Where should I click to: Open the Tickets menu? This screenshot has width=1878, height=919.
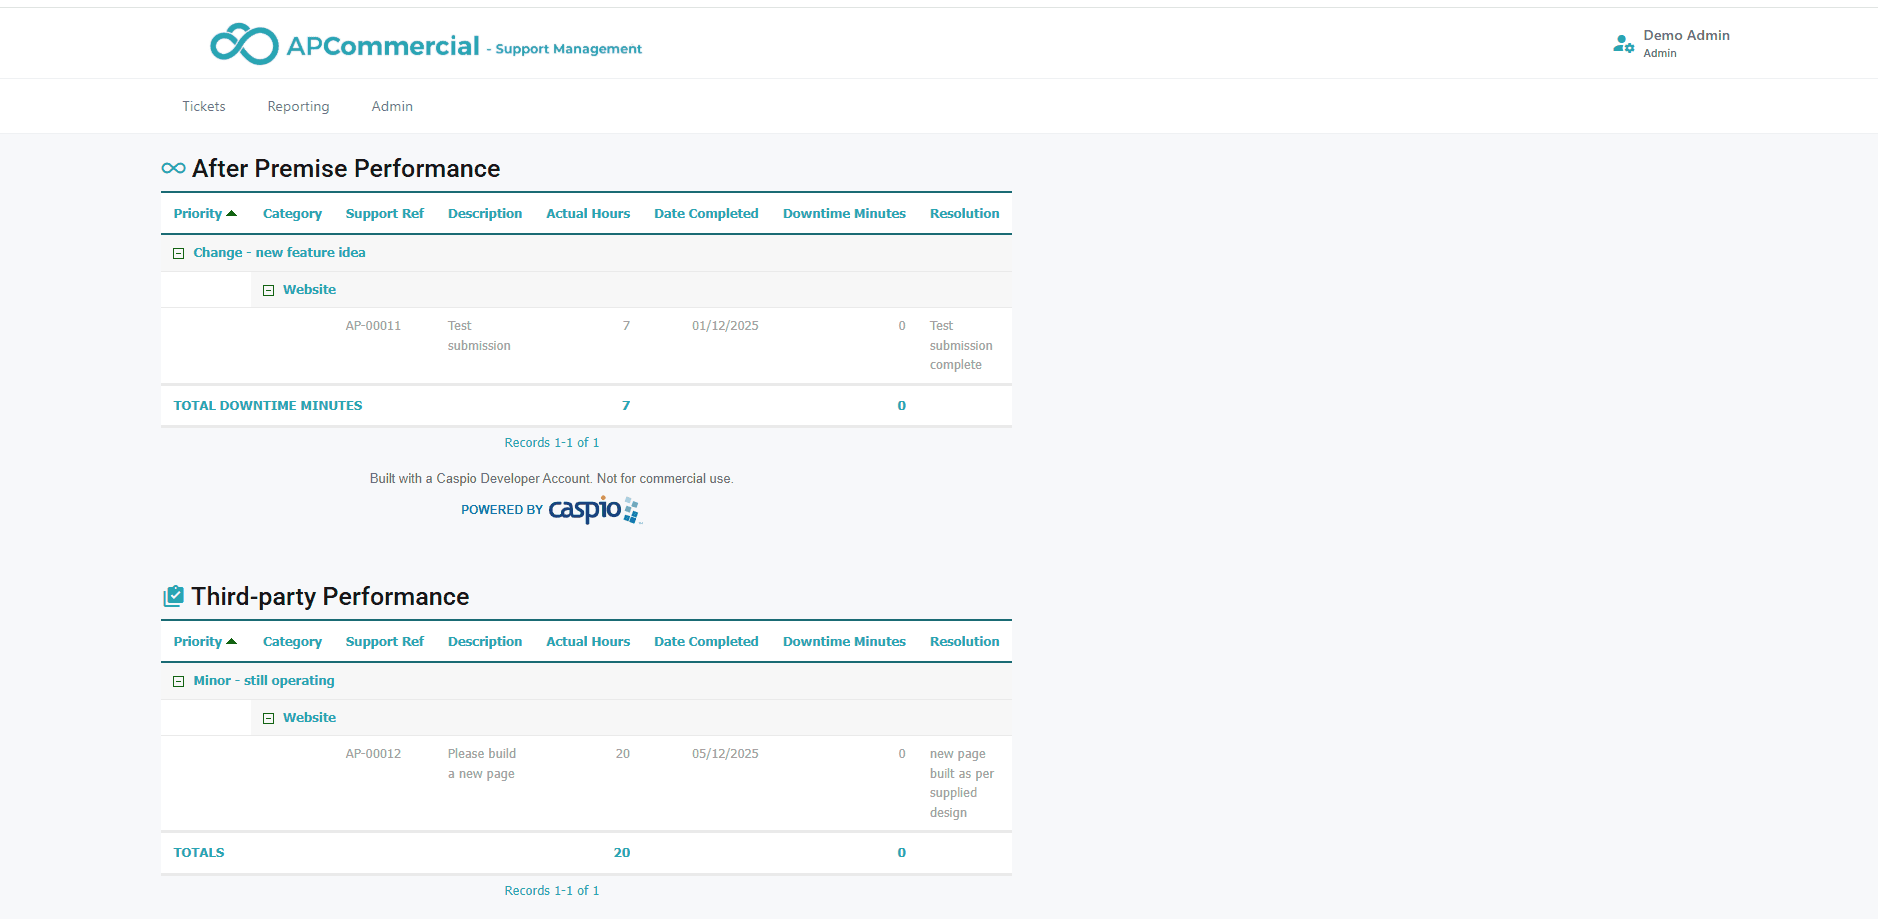[x=203, y=106]
